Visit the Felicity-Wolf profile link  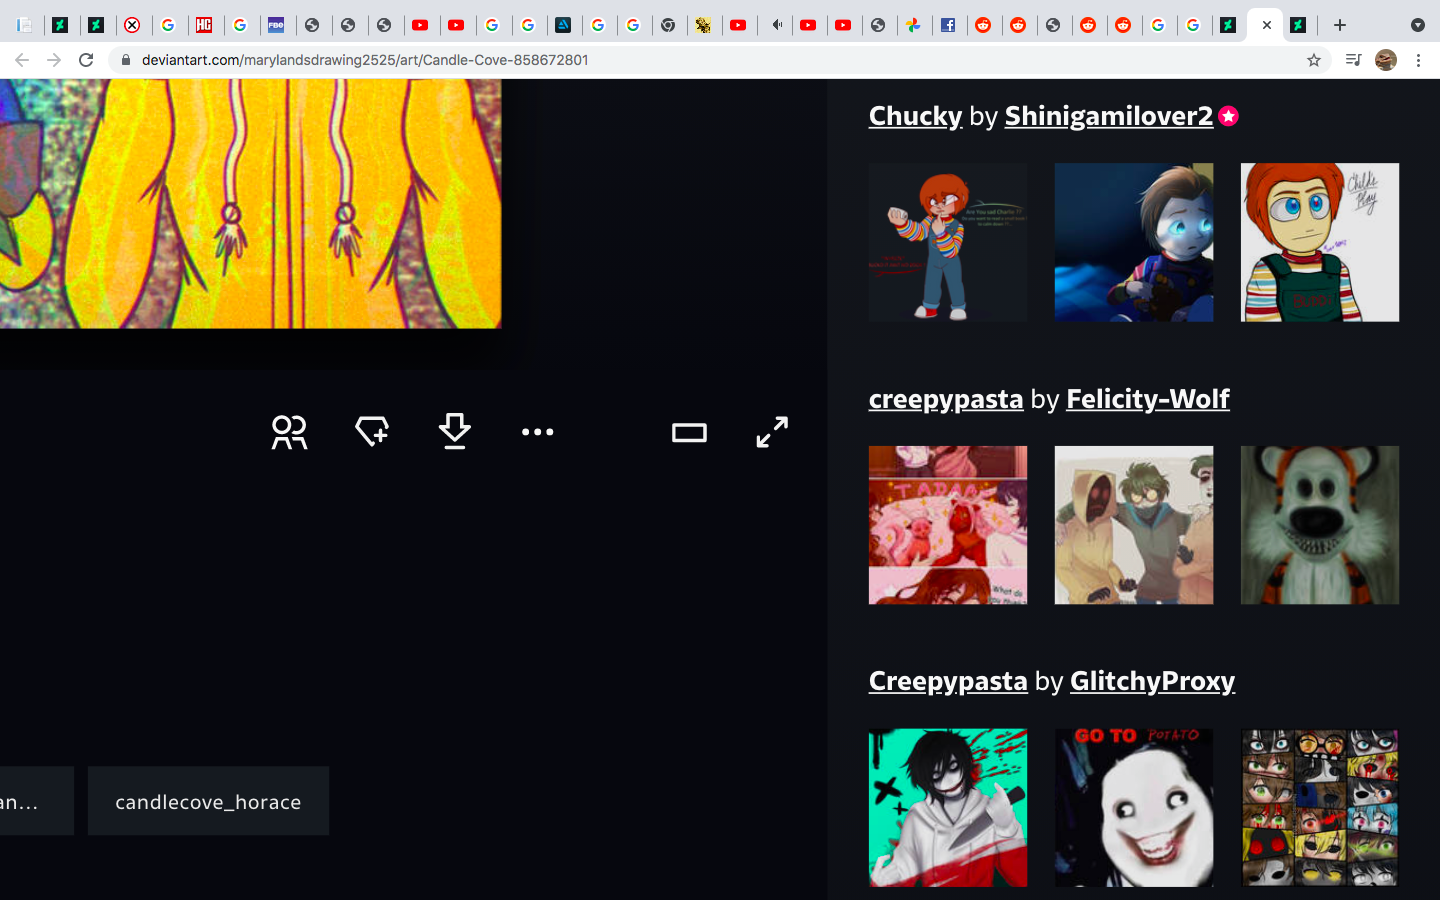click(1148, 399)
